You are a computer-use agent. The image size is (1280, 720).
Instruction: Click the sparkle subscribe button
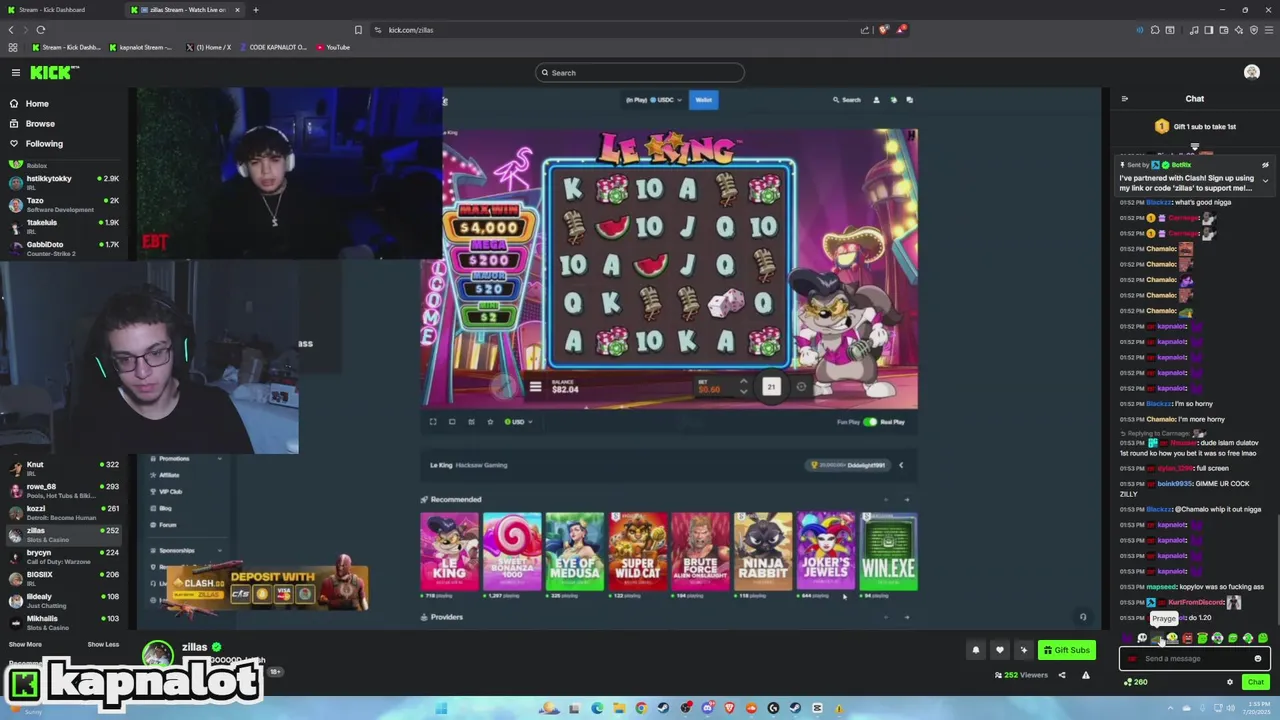[1023, 650]
